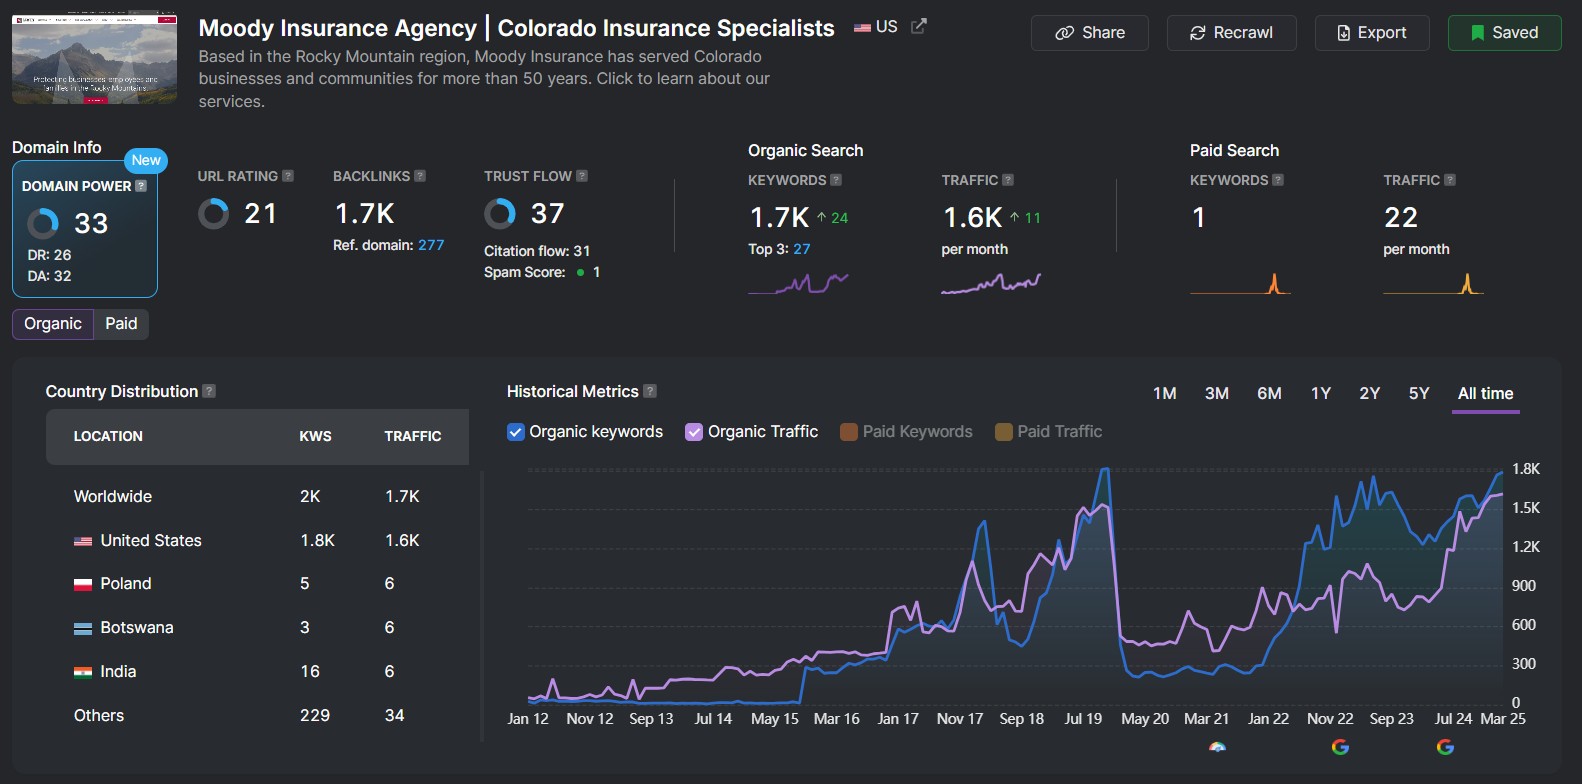Screen dimensions: 1582x784
Task: Enable the Paid Keywords checkbox
Action: [849, 432]
